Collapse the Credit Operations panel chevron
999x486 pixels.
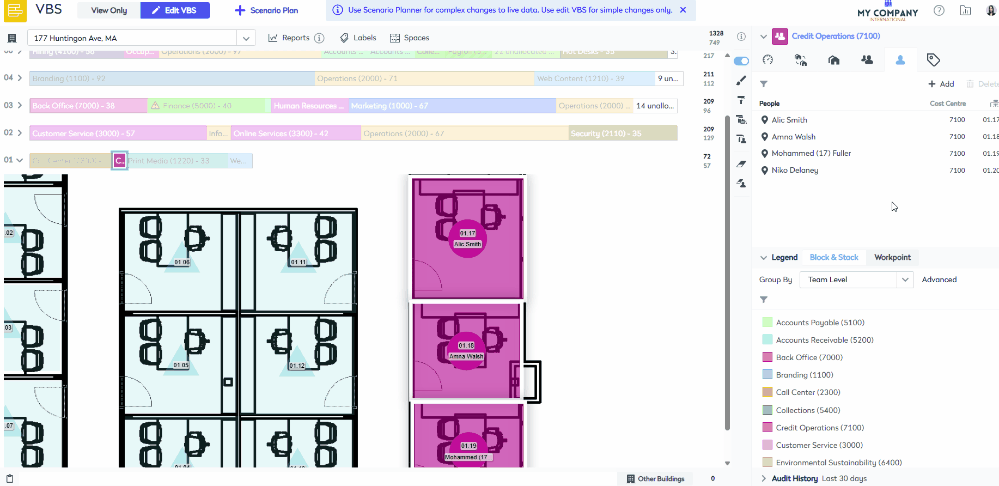[763, 36]
